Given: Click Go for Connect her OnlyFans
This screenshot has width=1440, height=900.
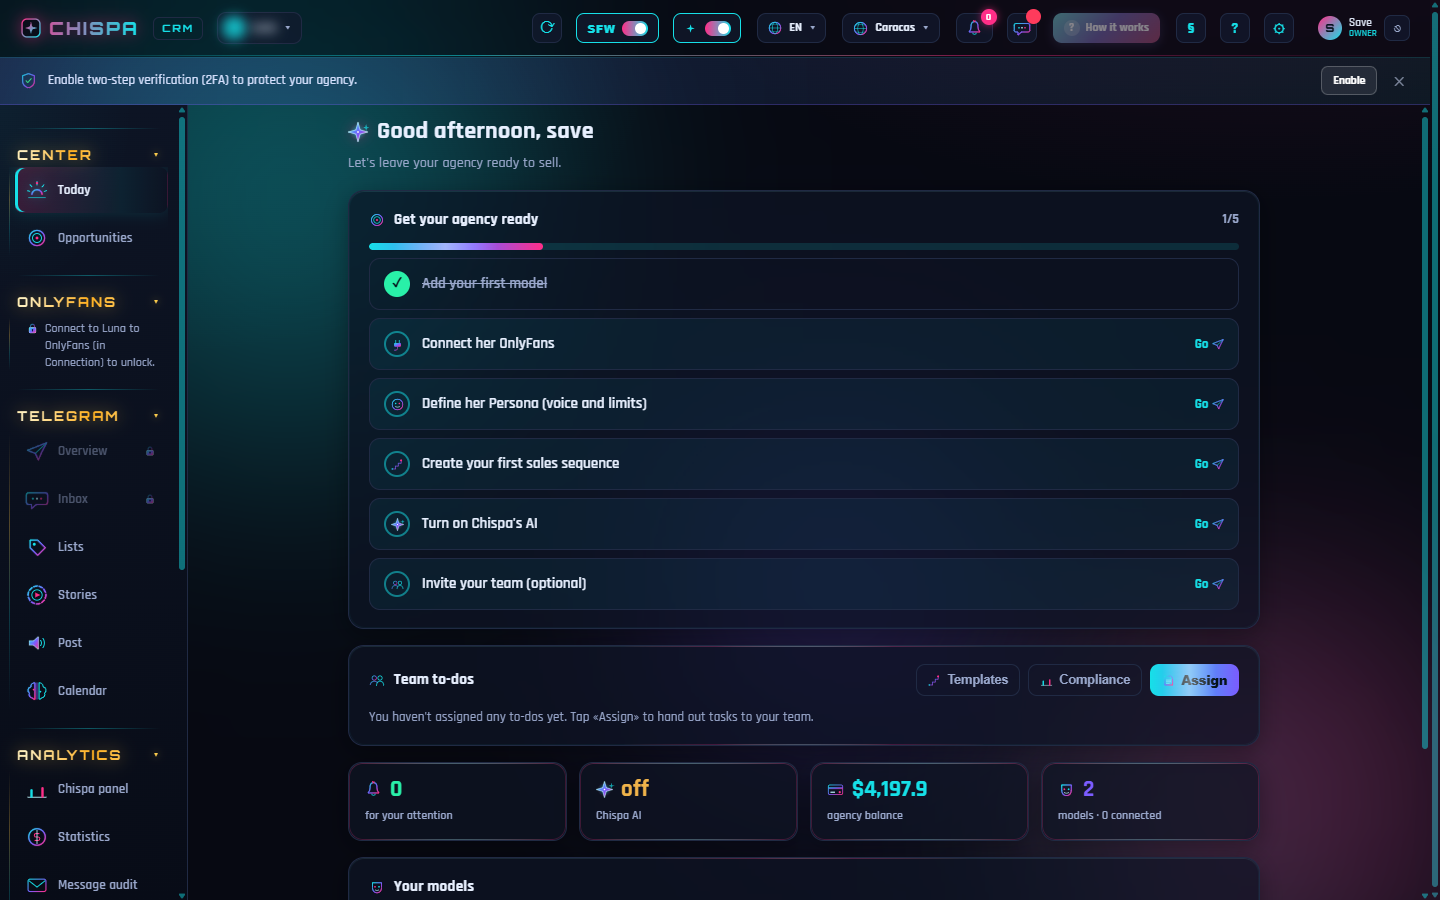Looking at the screenshot, I should [1209, 344].
